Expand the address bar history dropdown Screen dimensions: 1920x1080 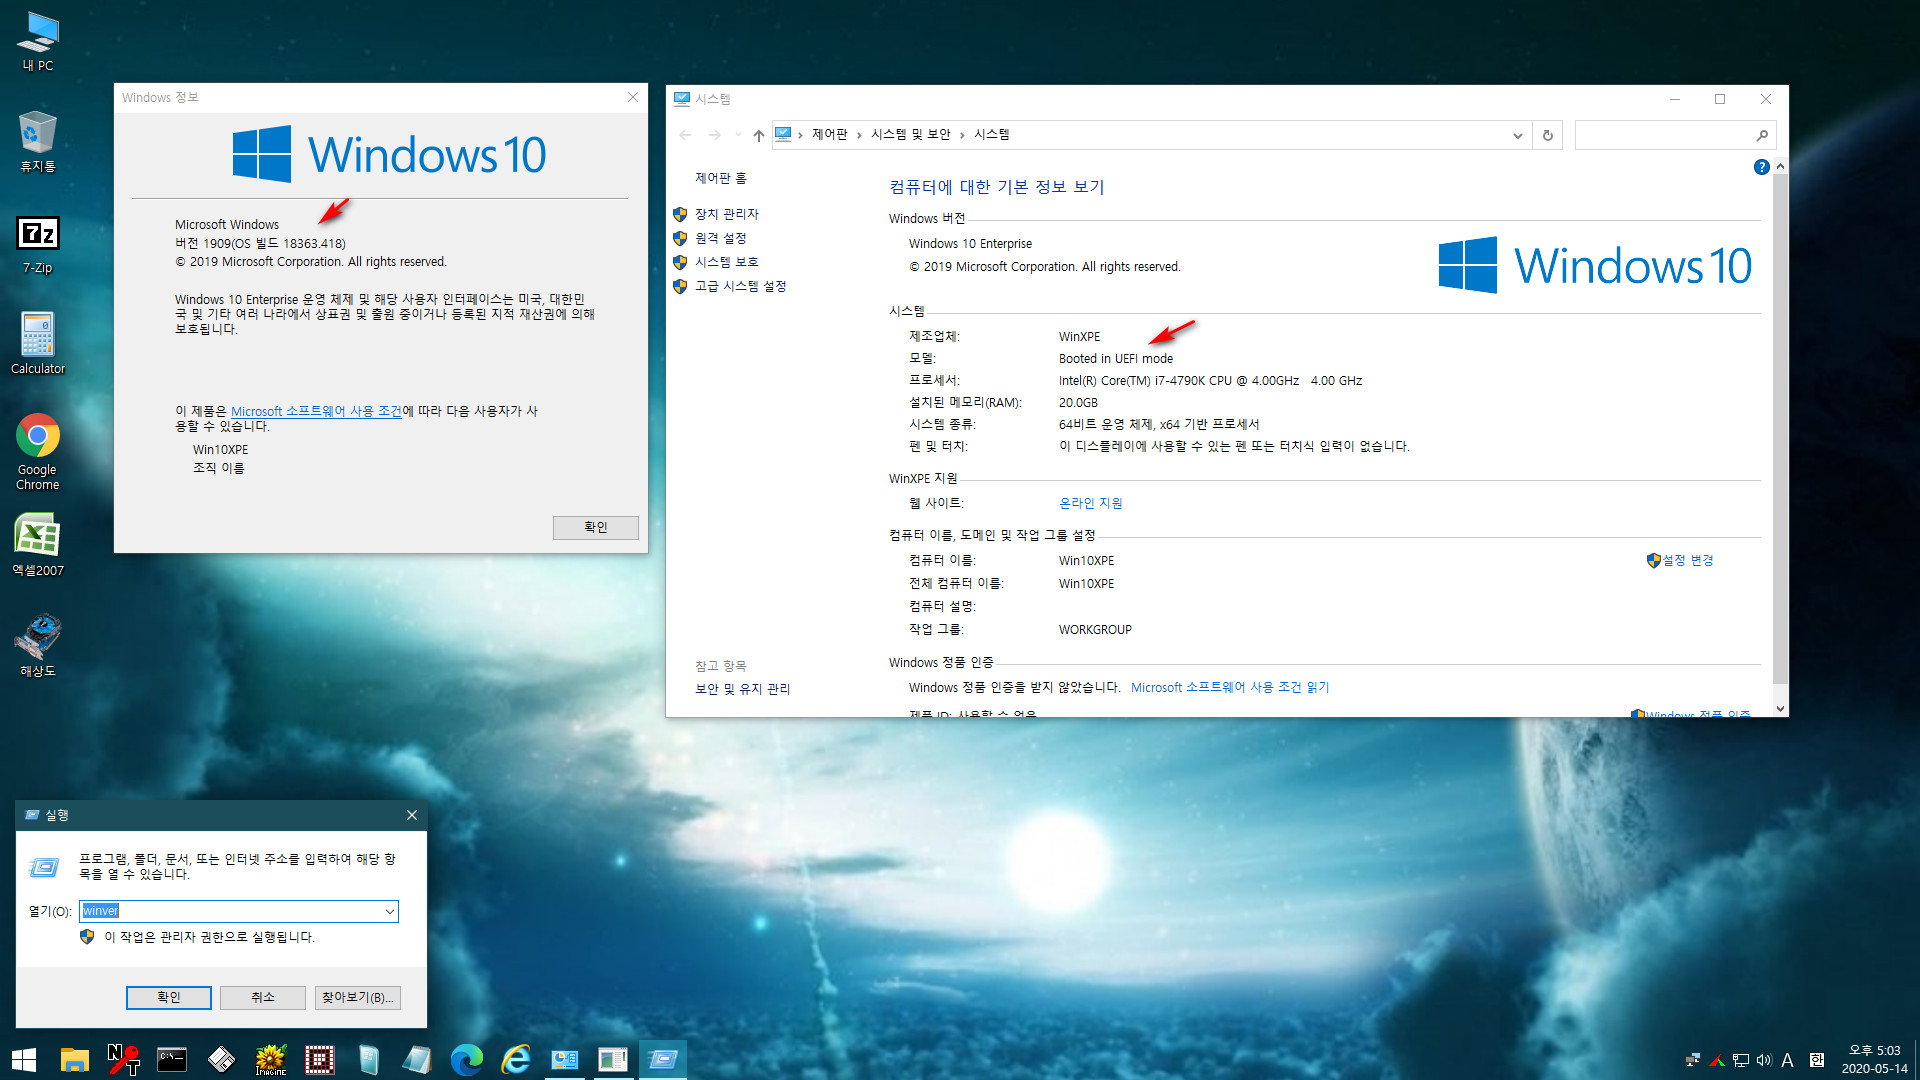click(1517, 135)
